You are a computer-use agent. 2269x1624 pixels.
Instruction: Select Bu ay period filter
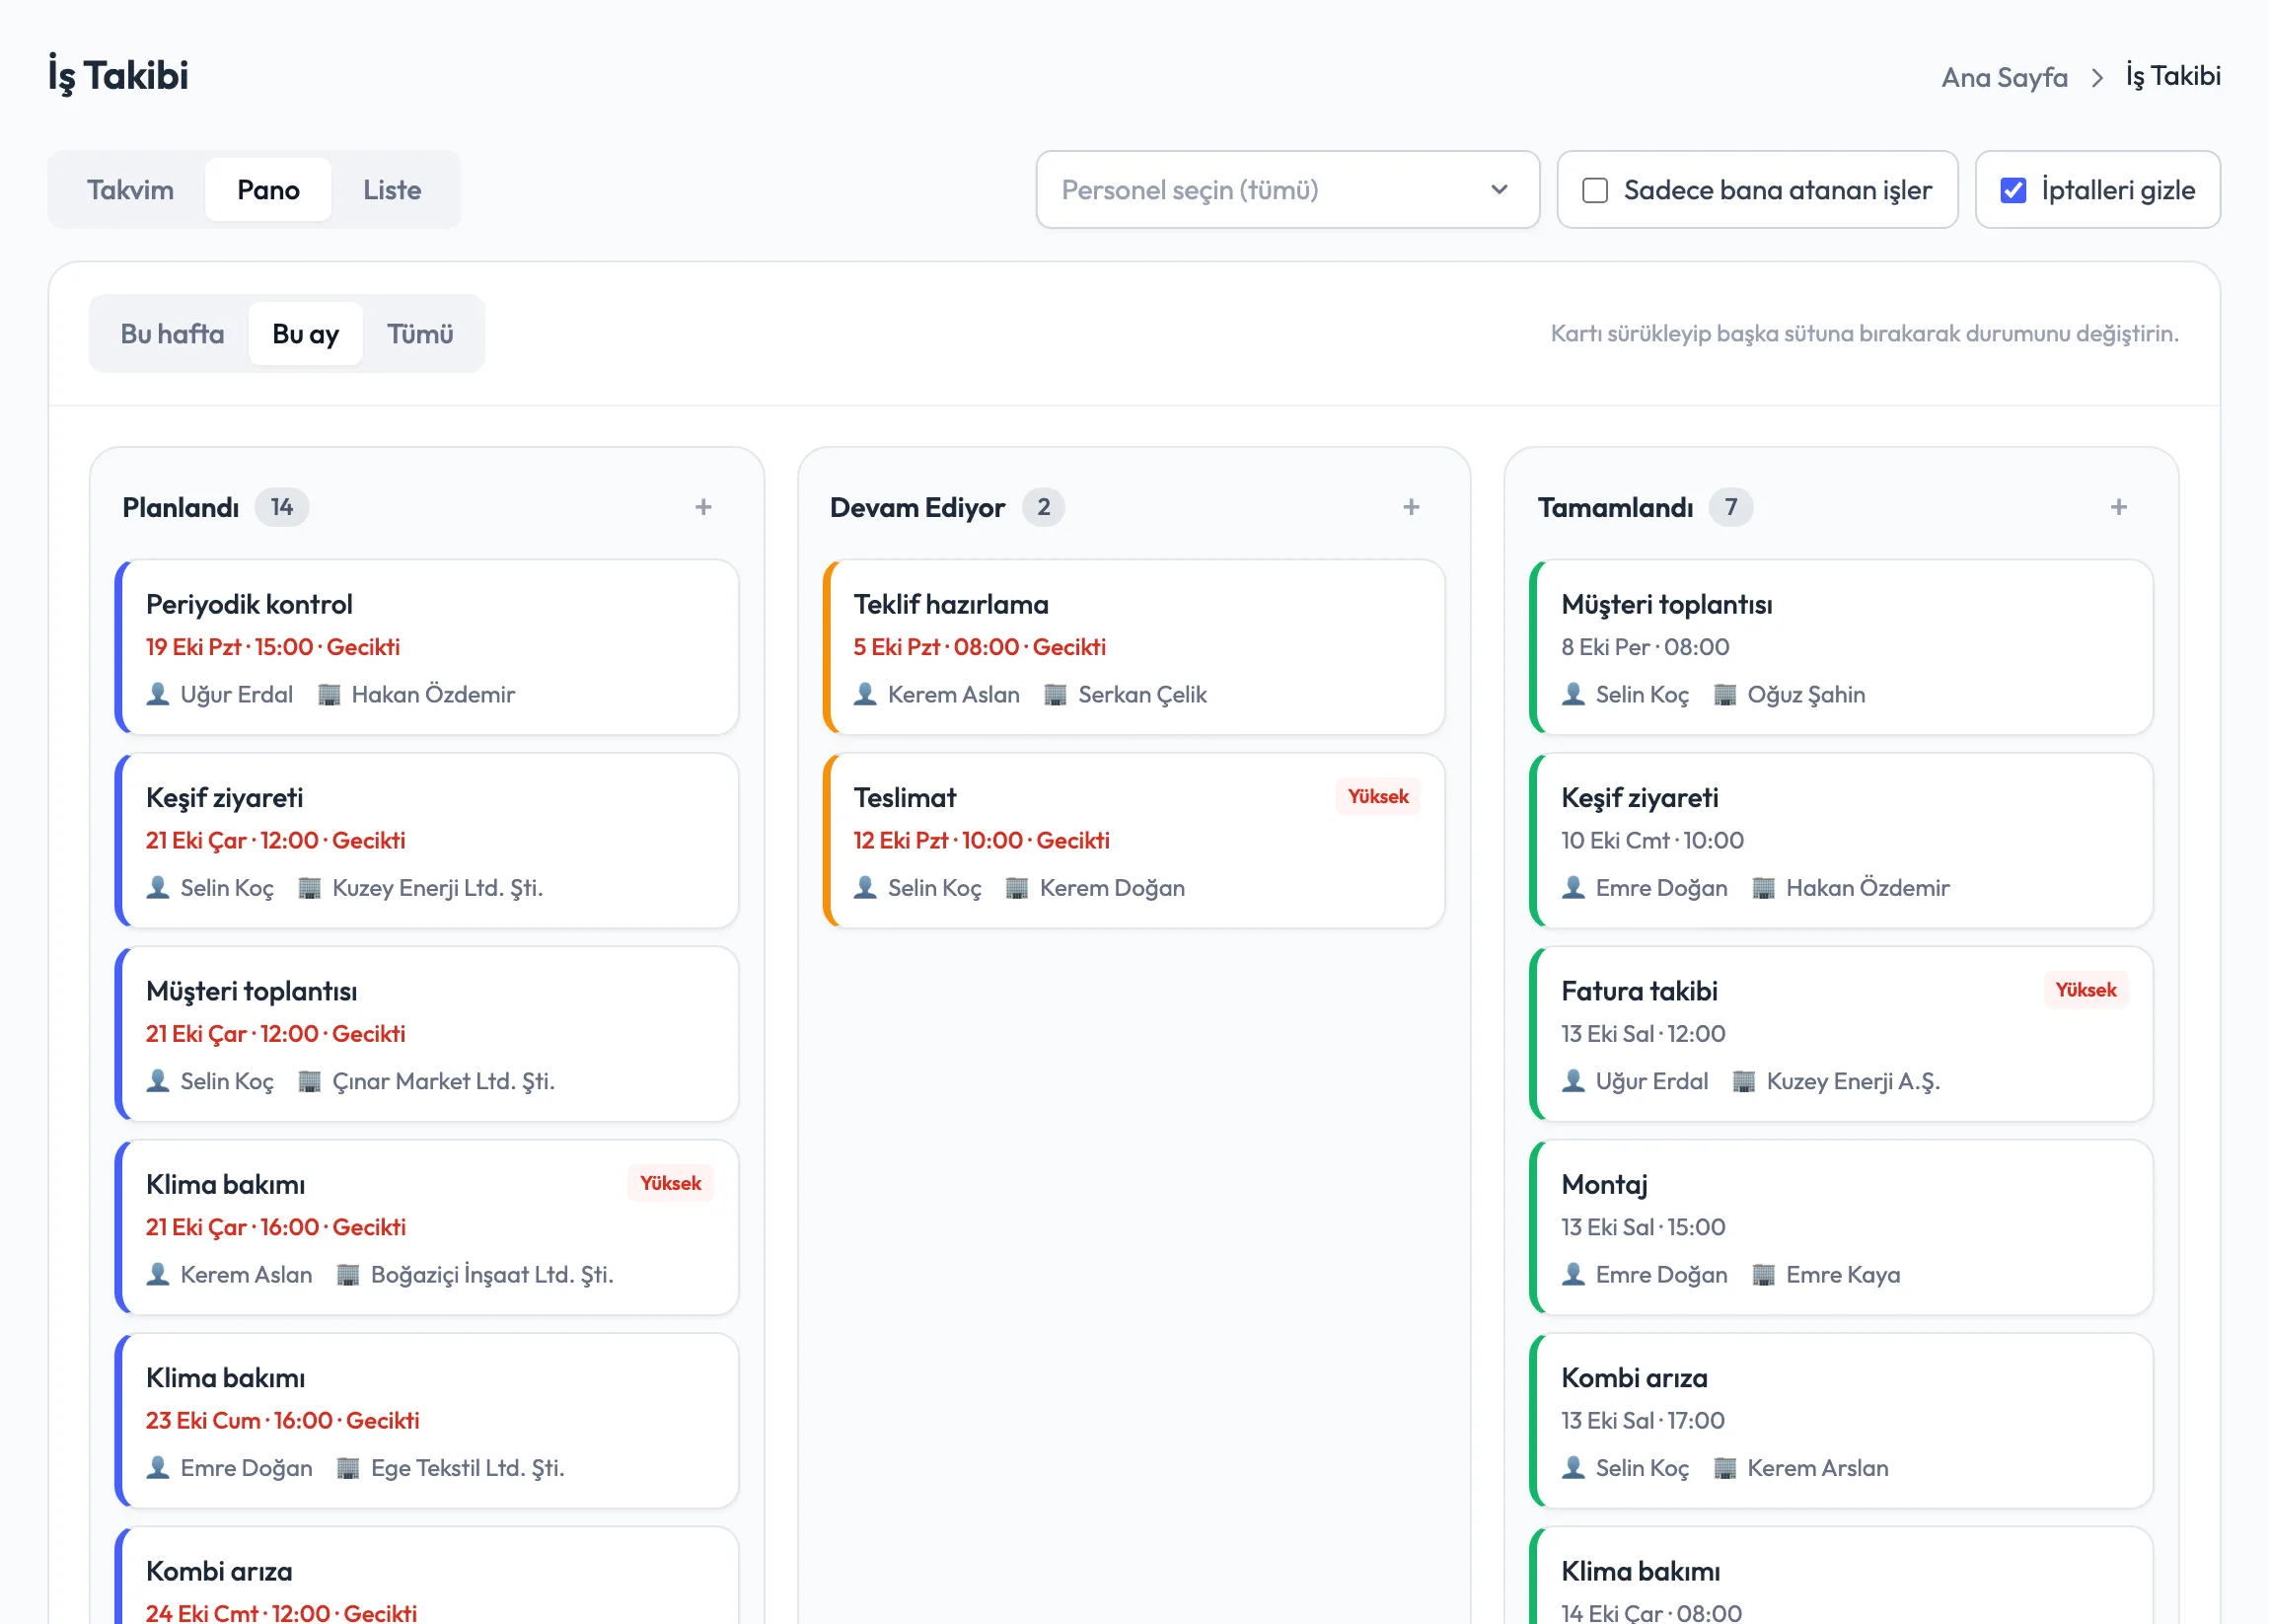305,334
